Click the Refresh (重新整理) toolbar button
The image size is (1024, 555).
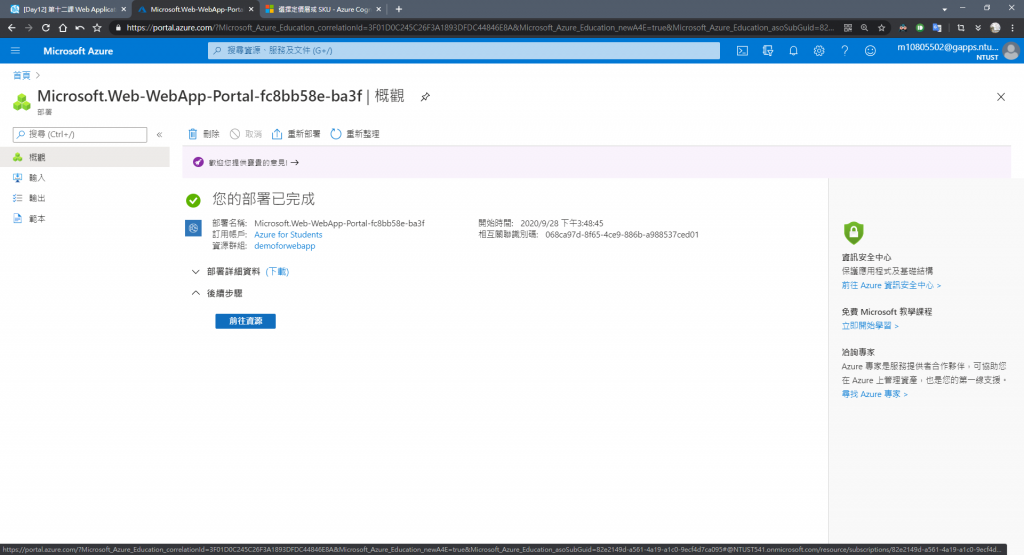[x=355, y=134]
